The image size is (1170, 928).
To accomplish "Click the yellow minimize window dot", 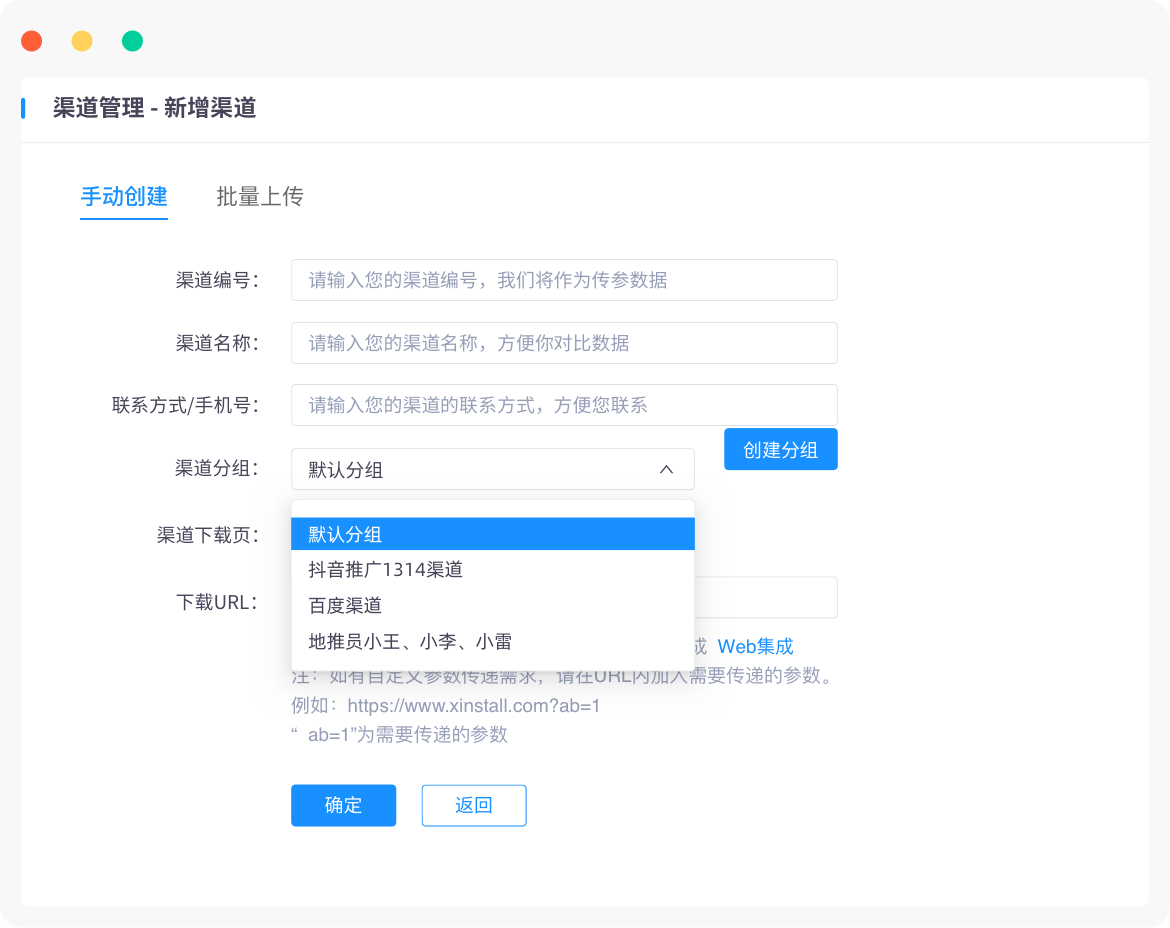I will coord(82,41).
